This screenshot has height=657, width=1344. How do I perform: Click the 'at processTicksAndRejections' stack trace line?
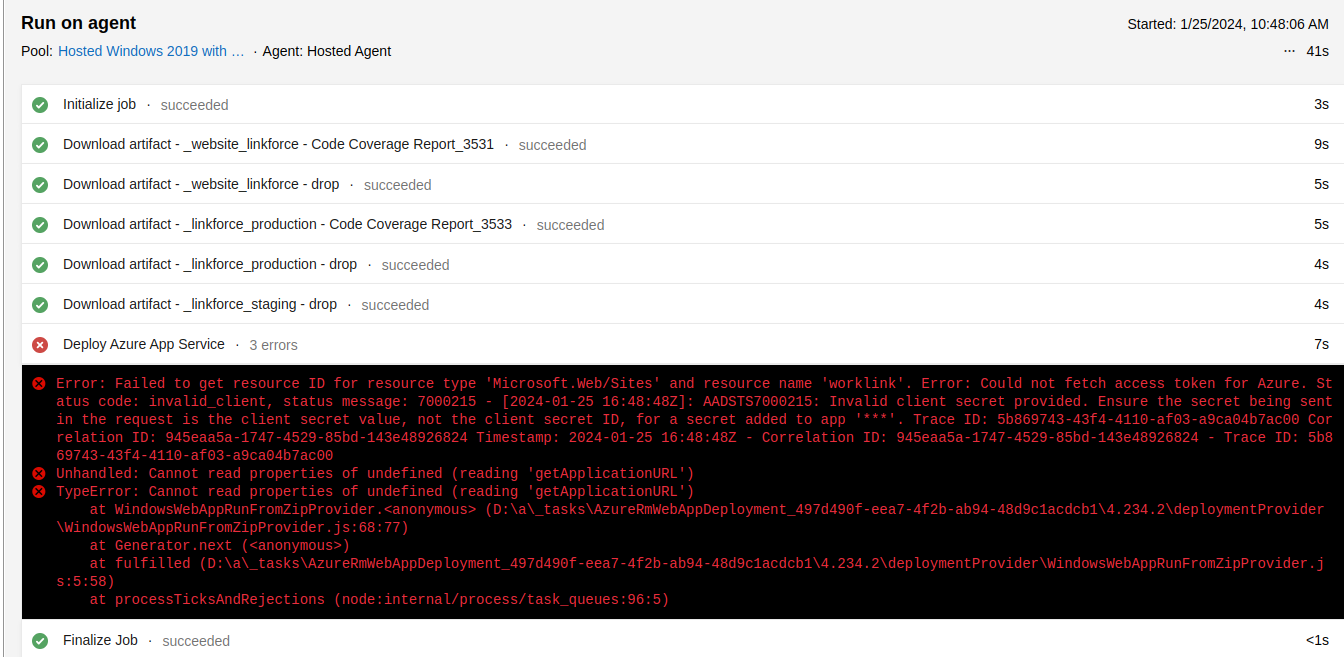379,600
